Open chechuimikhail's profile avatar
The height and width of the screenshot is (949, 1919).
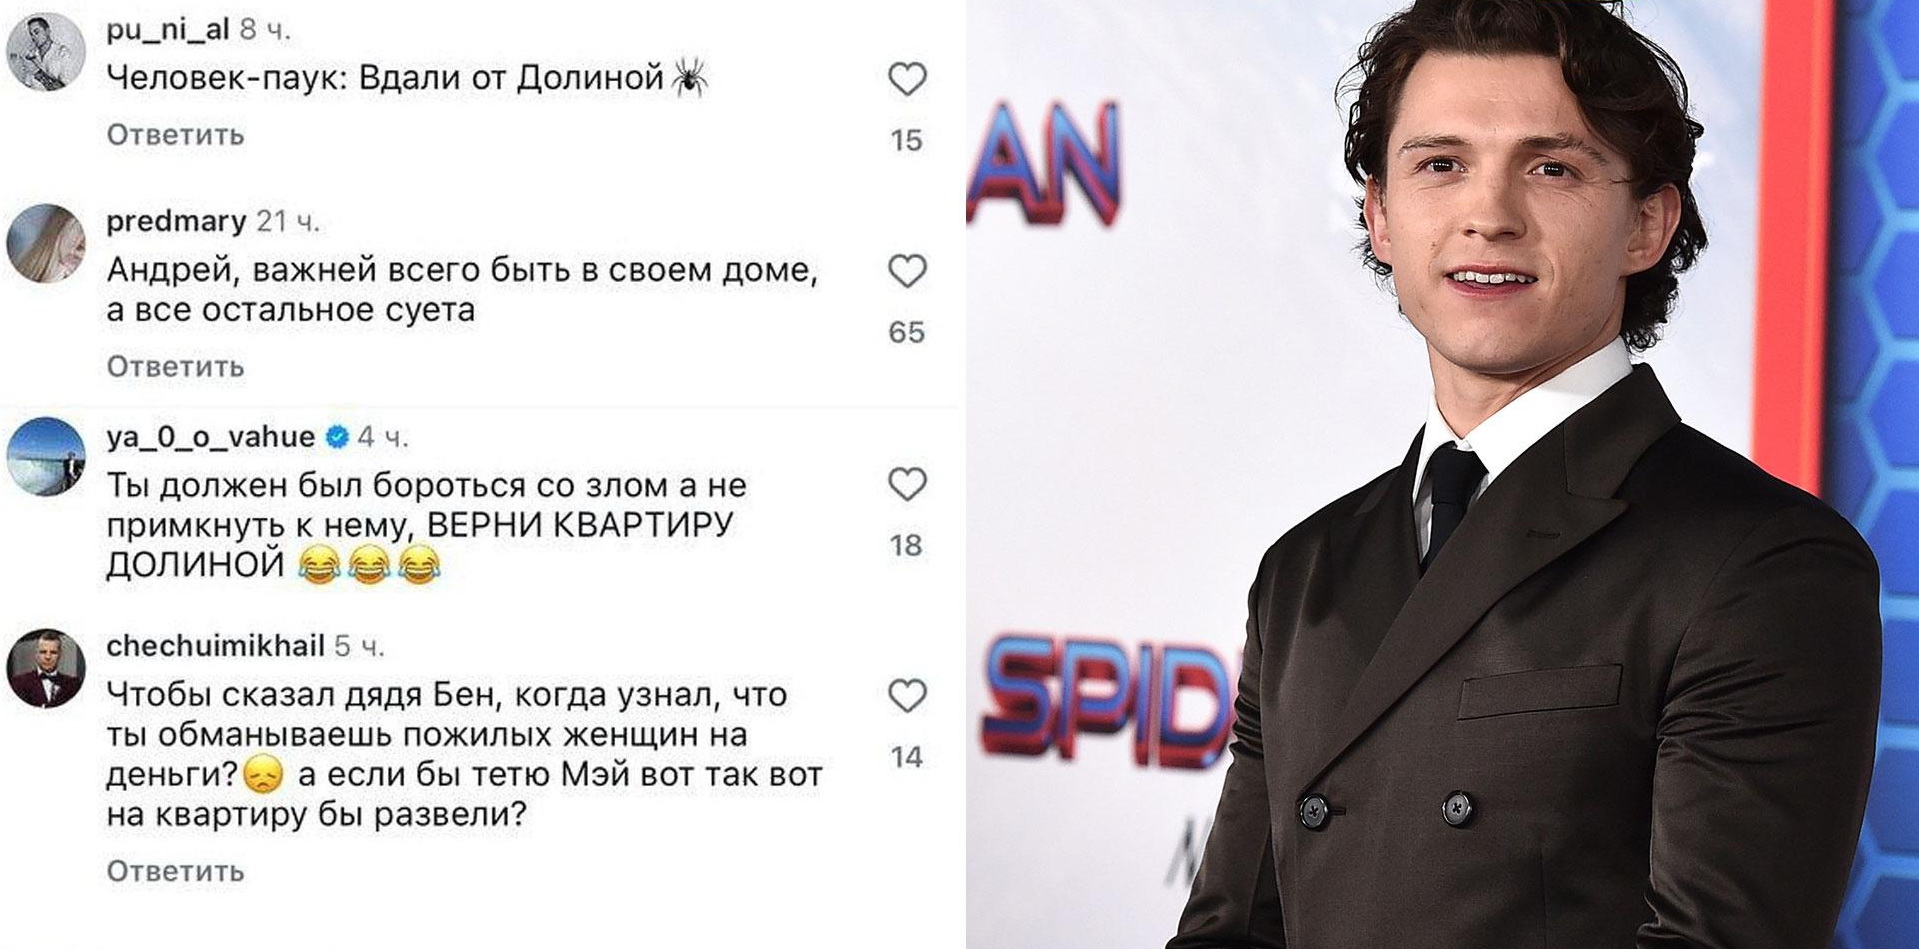tap(46, 668)
